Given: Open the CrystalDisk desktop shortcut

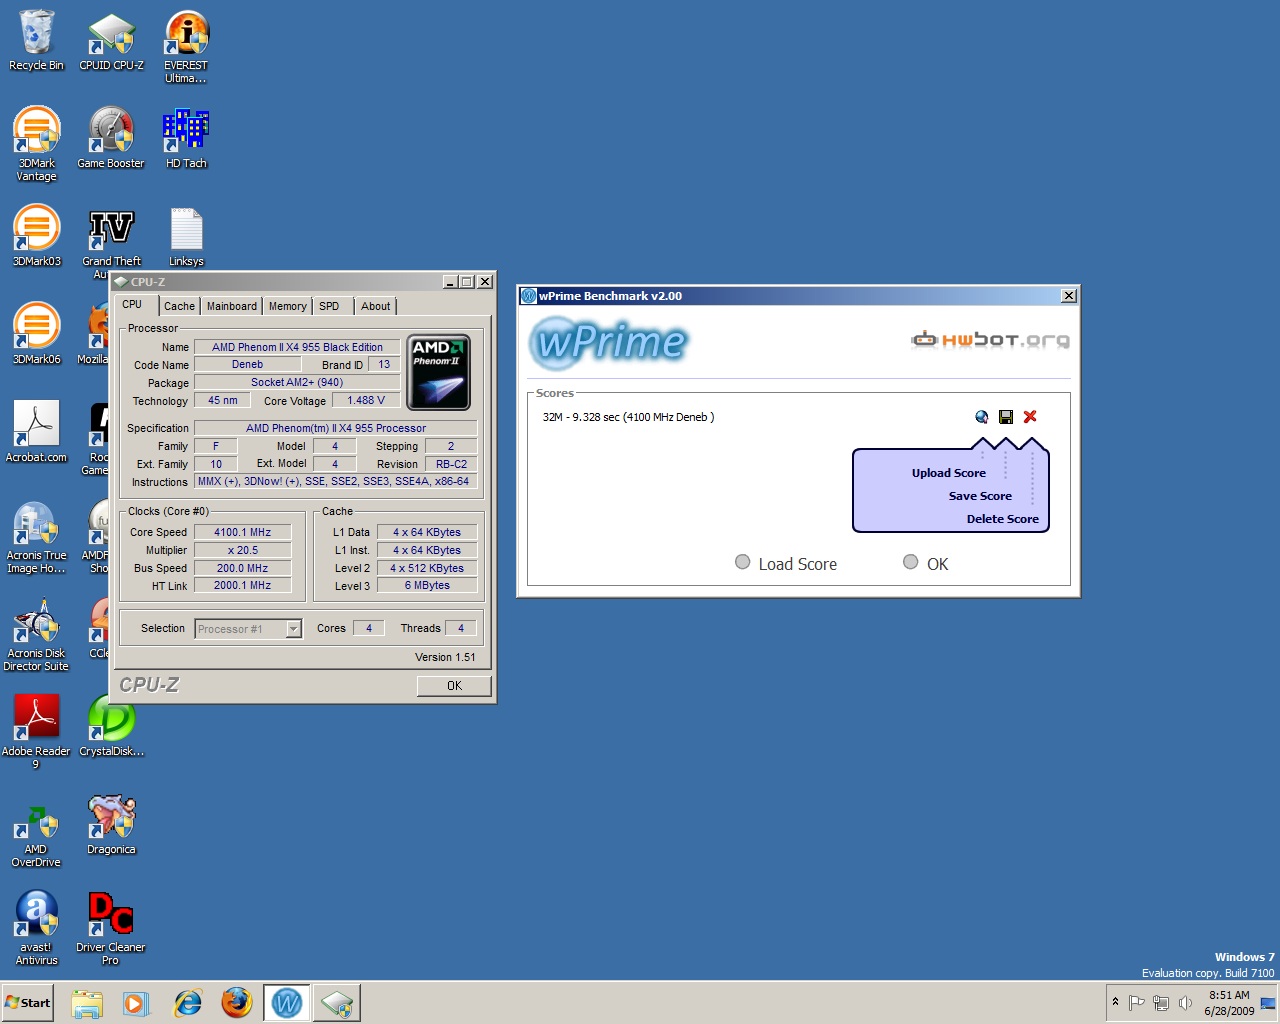Looking at the screenshot, I should [111, 725].
